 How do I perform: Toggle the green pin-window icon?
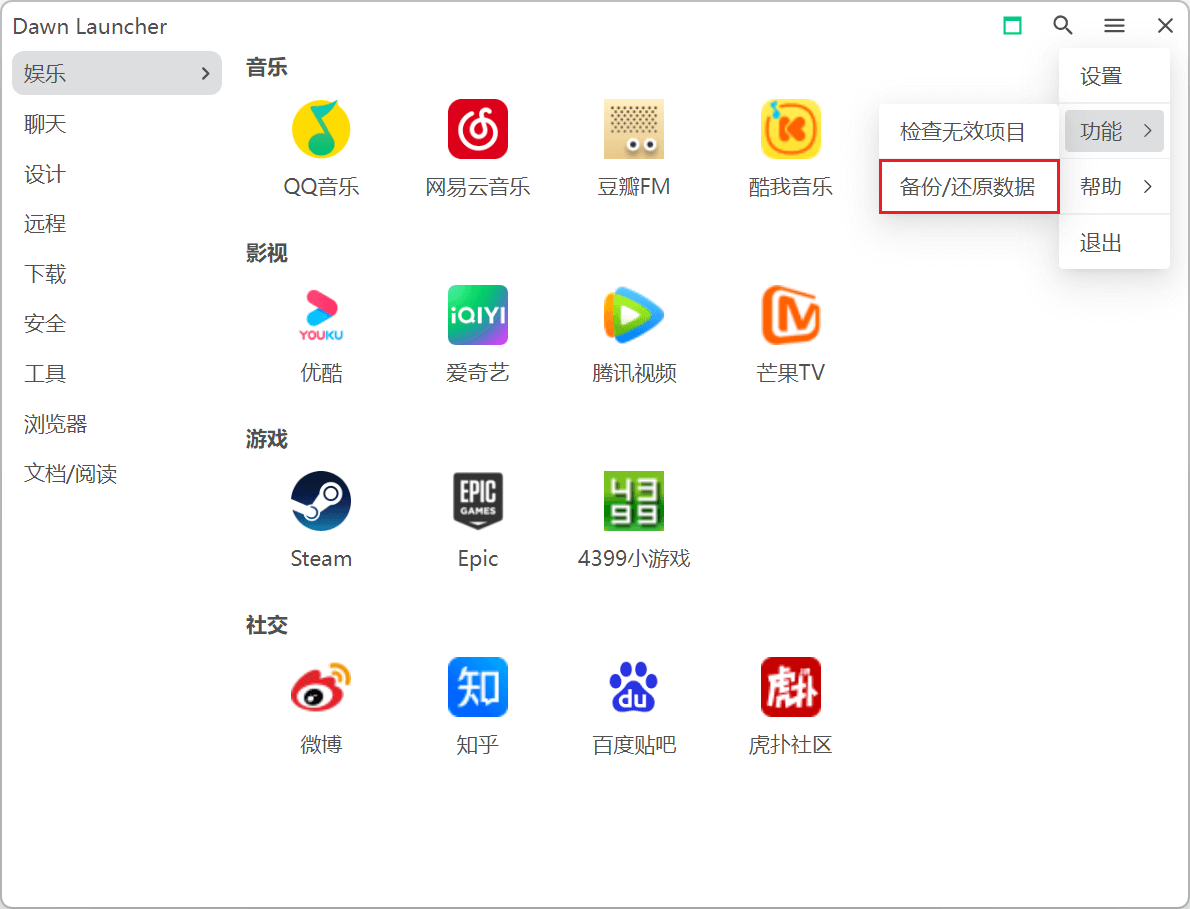tap(1012, 26)
